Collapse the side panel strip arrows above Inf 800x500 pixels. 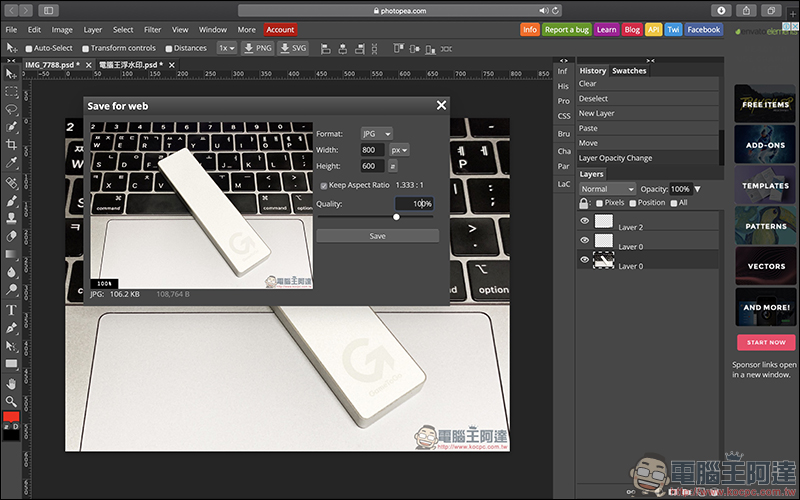point(564,61)
